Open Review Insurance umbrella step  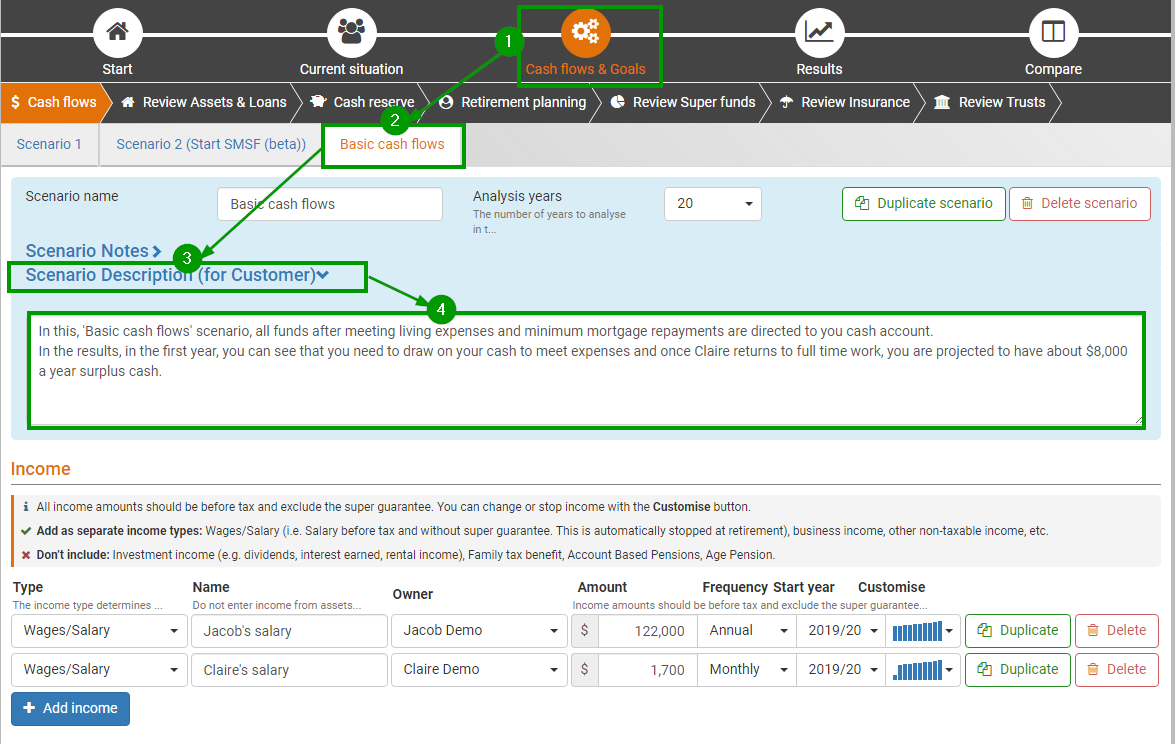pos(845,102)
